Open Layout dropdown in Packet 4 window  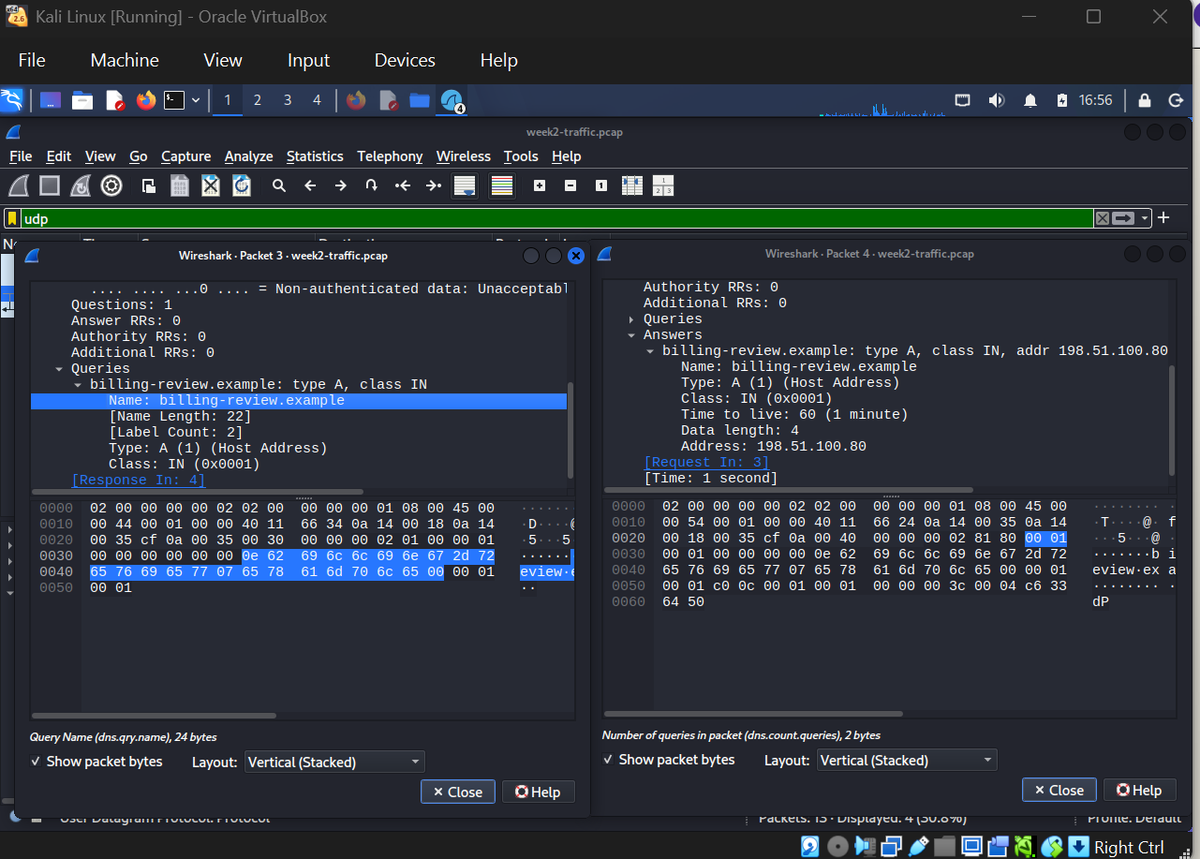(906, 760)
